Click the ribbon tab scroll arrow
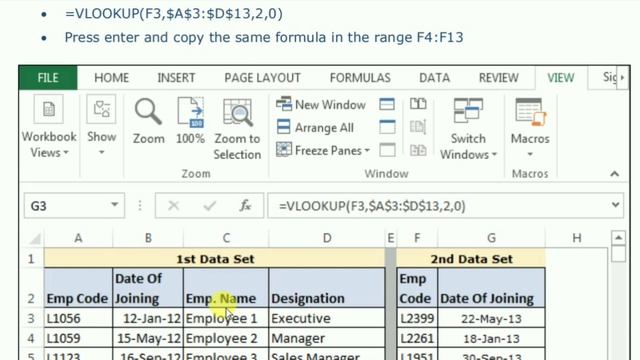The width and height of the screenshot is (640, 360). 622,78
